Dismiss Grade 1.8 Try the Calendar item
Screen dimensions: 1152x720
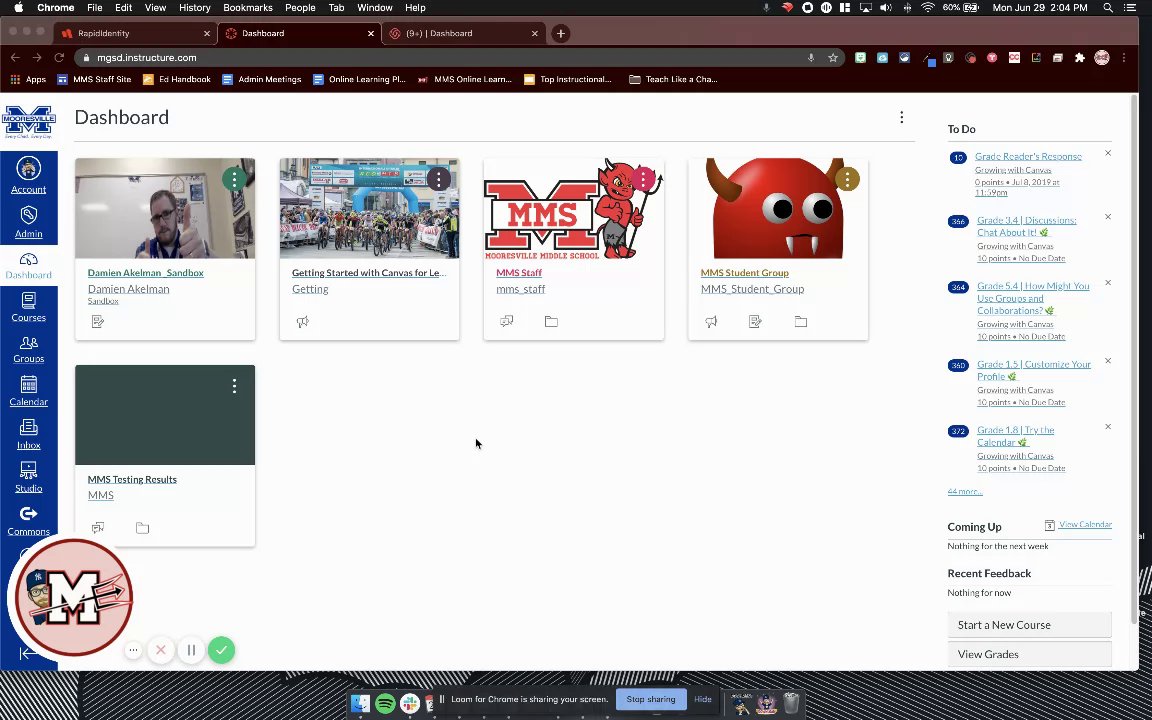pos(1107,427)
